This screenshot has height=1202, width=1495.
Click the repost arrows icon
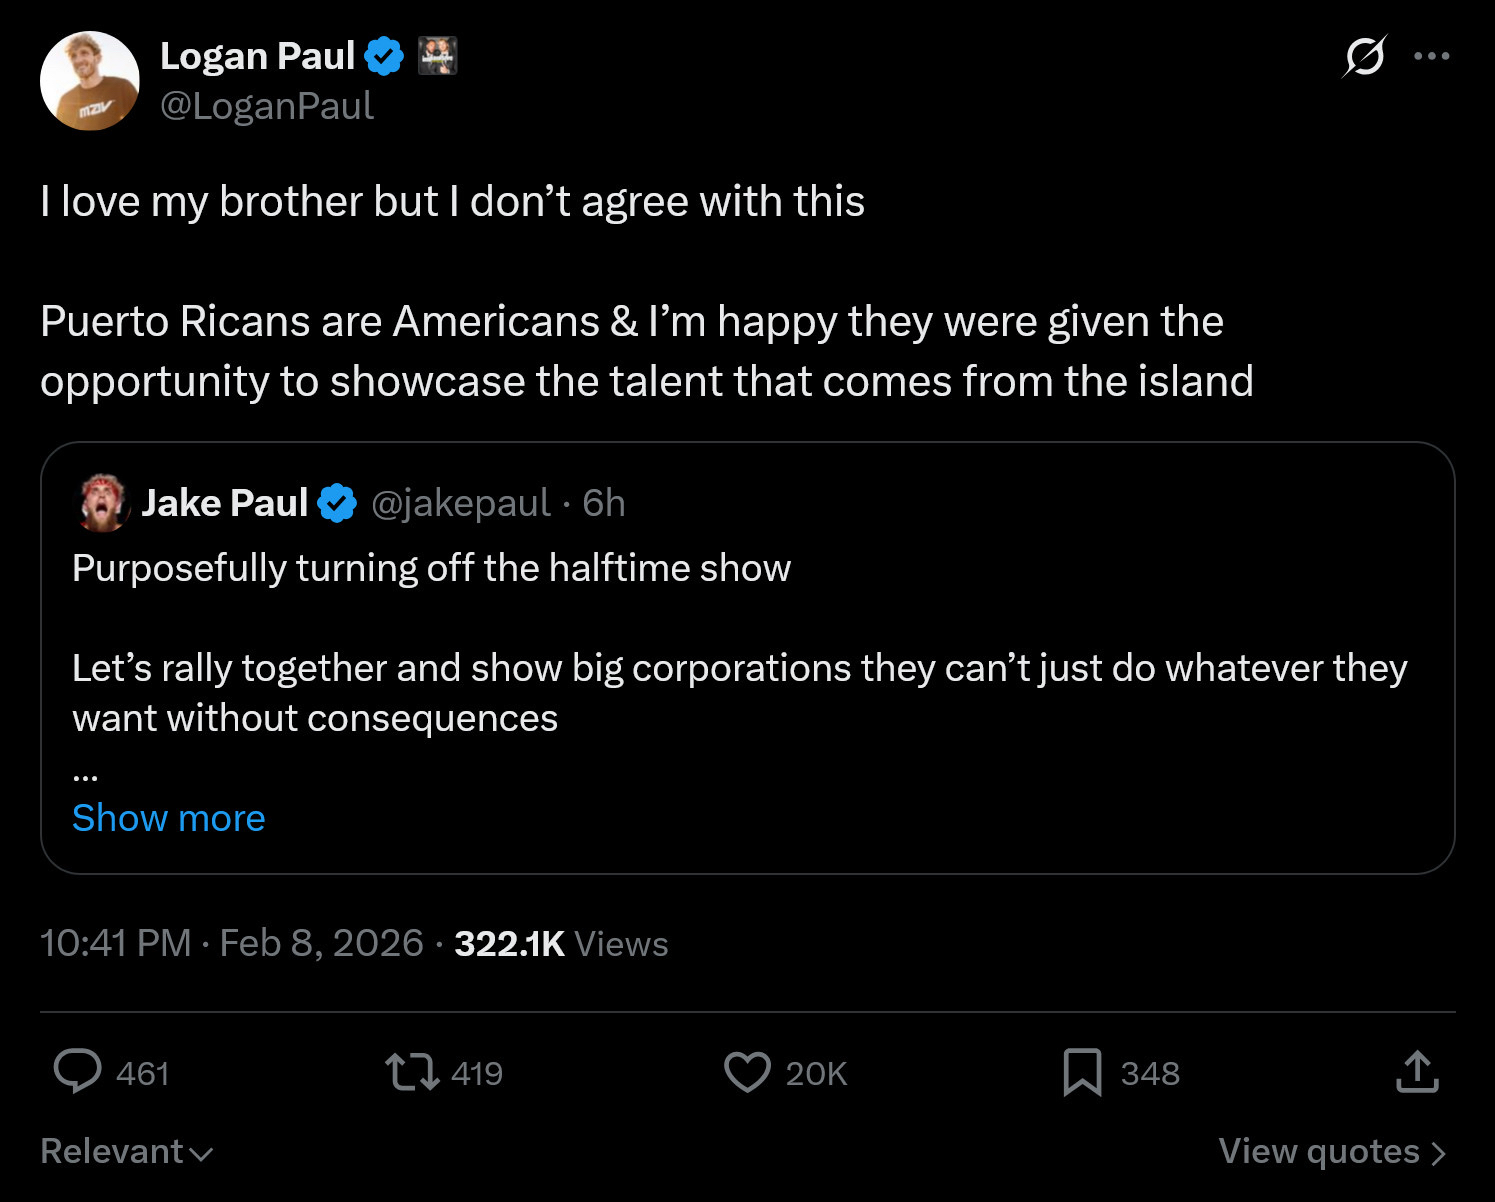(x=412, y=1072)
